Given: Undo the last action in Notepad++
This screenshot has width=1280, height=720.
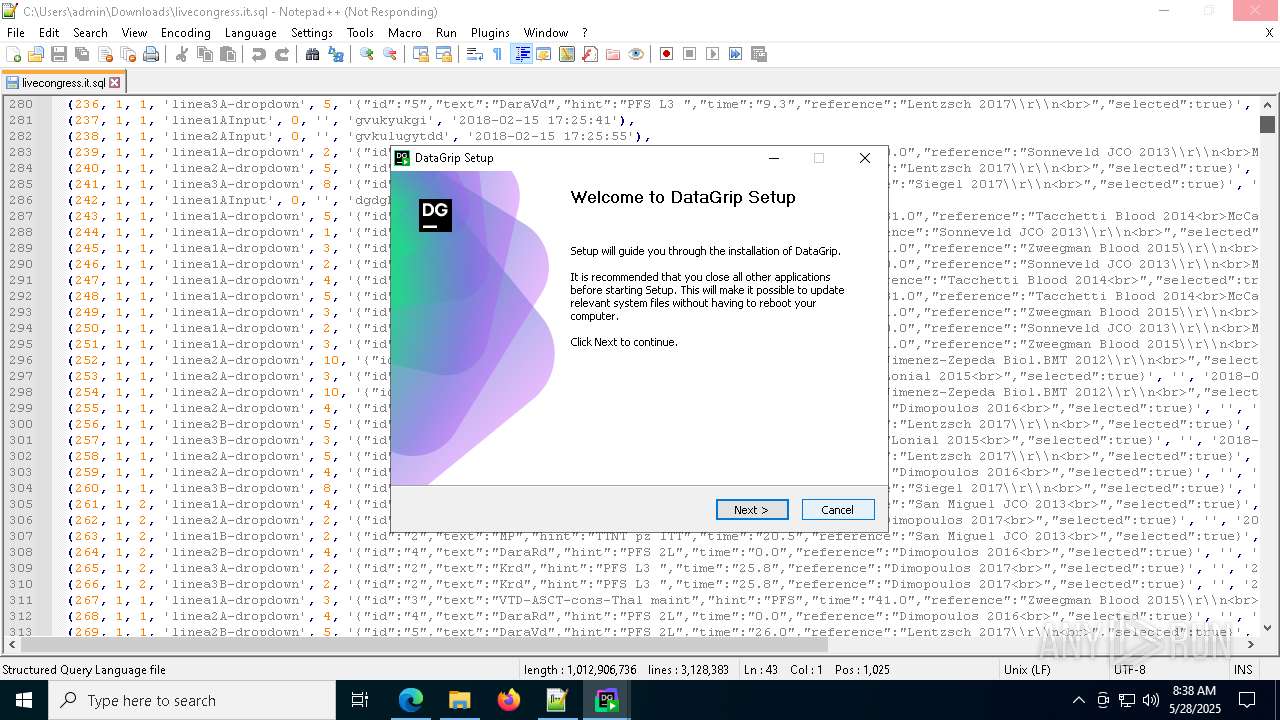Looking at the screenshot, I should [259, 54].
